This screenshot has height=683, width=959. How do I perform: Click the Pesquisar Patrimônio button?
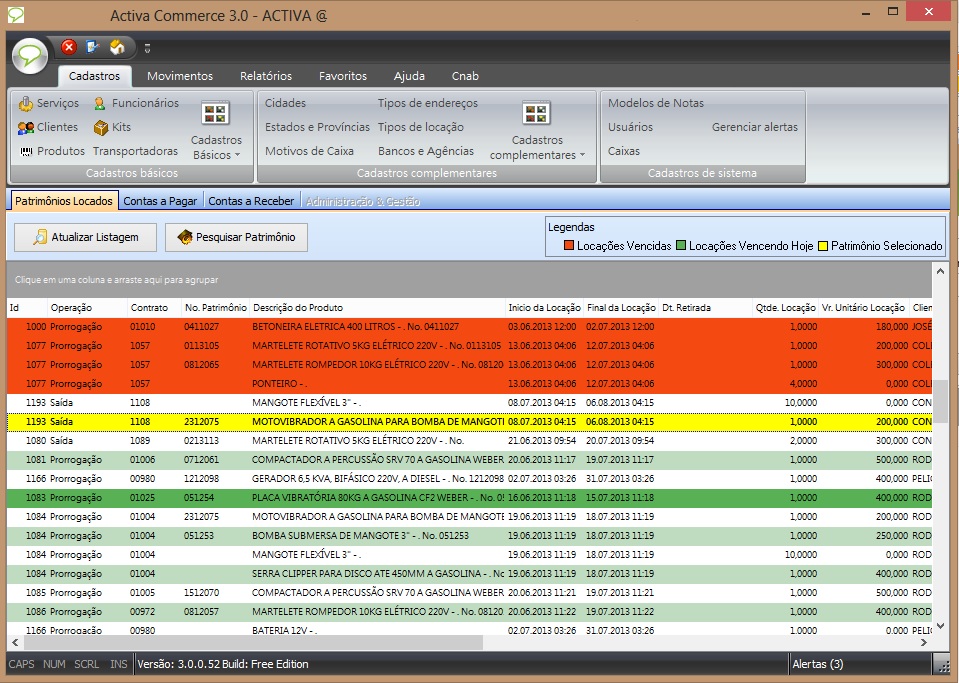(236, 237)
